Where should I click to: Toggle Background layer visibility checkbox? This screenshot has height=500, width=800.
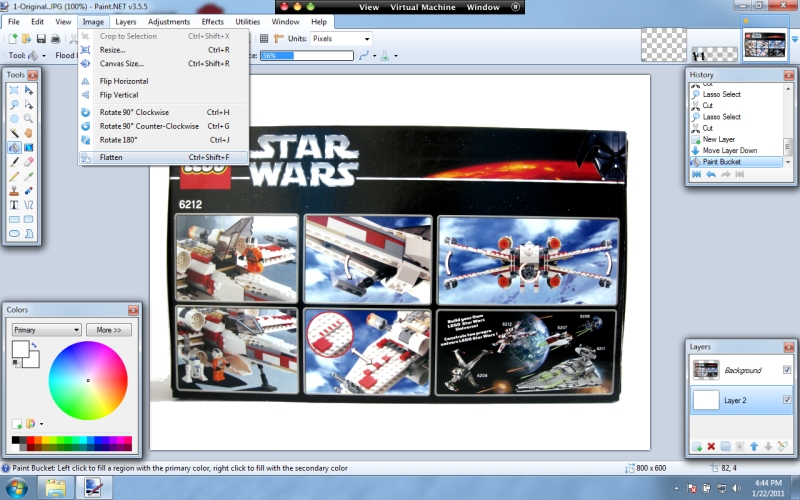point(787,370)
